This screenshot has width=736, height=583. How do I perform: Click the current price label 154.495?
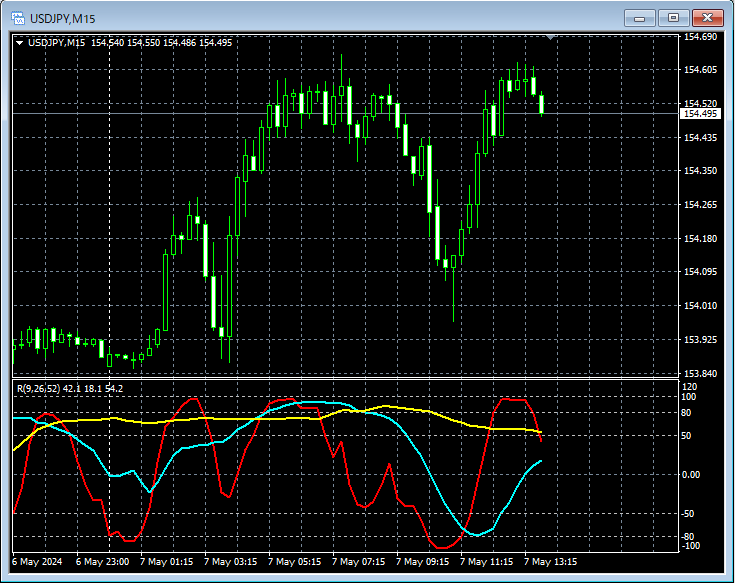pos(700,114)
